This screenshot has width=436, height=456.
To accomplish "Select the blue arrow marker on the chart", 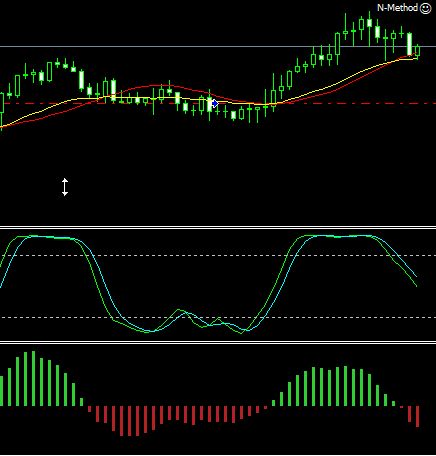I will point(215,103).
